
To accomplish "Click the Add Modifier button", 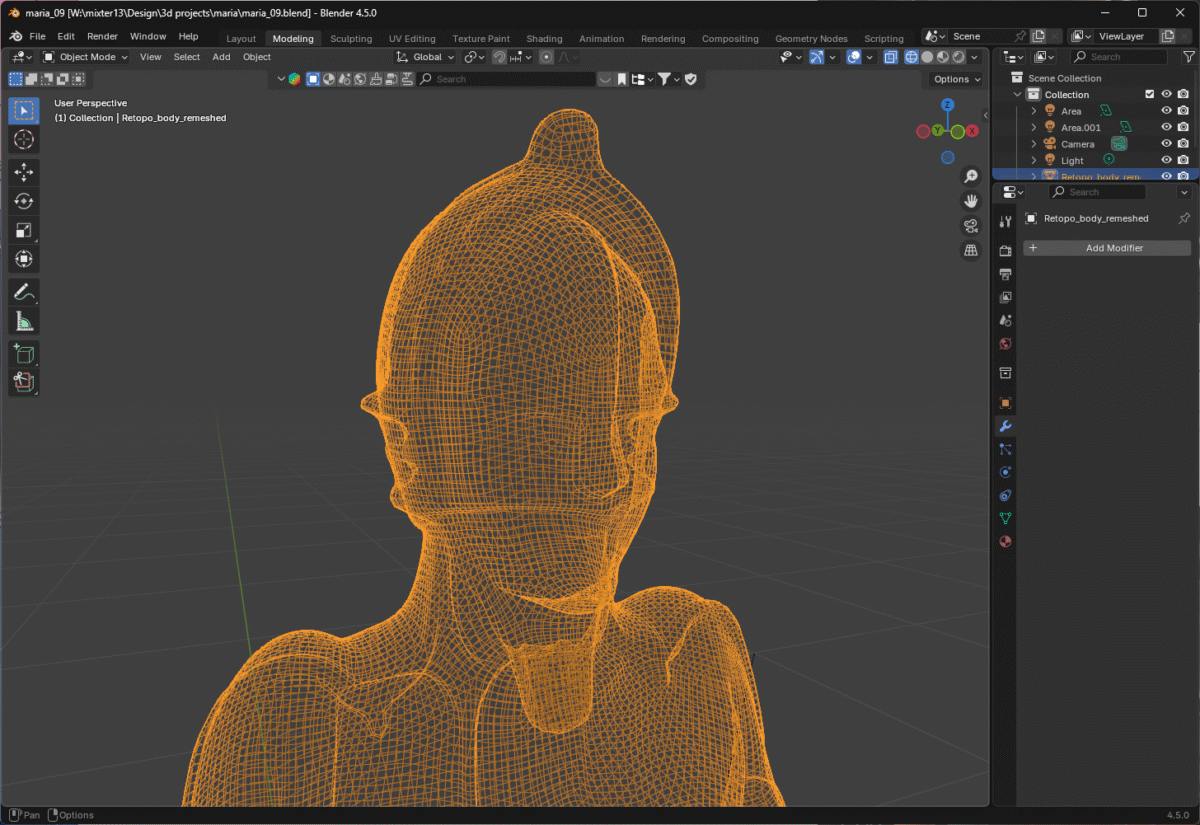I will point(1107,248).
